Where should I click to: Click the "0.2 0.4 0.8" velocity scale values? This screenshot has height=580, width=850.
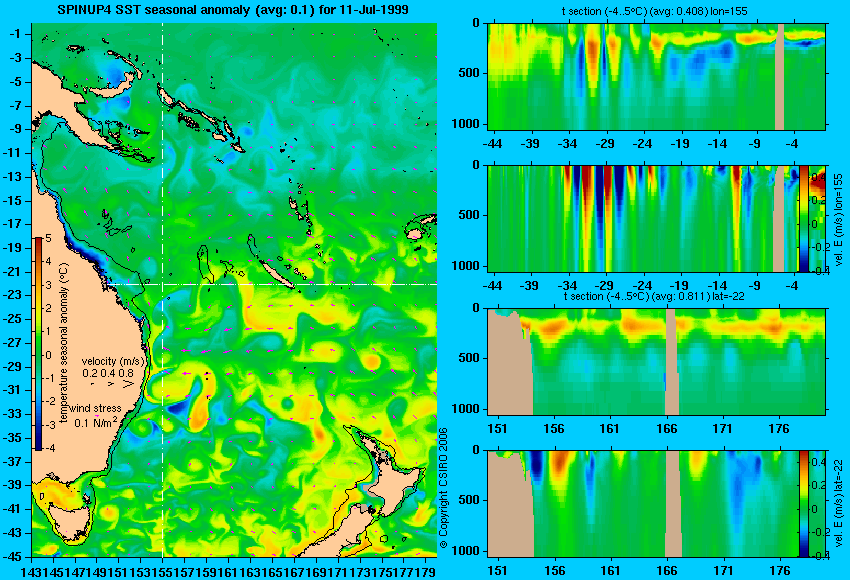coord(108,373)
